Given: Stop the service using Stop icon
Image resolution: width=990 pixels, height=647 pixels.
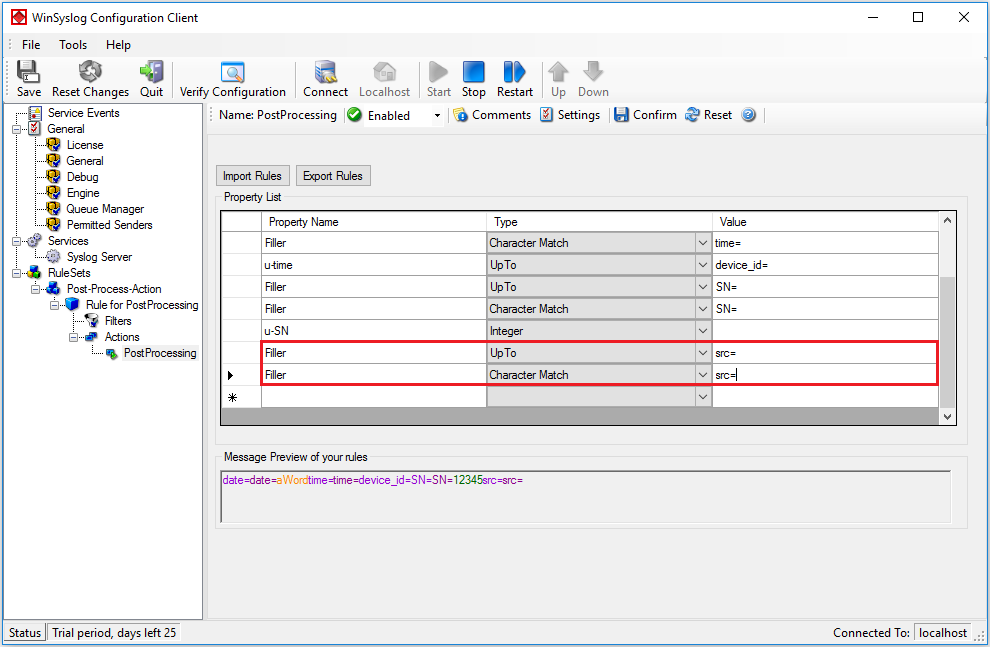Looking at the screenshot, I should pyautogui.click(x=474, y=79).
